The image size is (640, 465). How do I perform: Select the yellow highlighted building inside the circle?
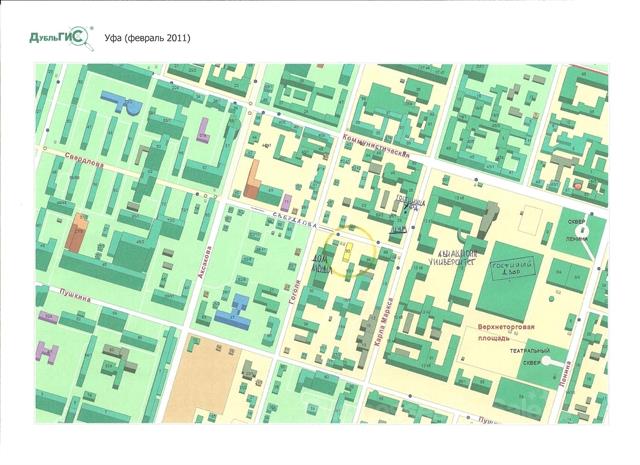347,253
